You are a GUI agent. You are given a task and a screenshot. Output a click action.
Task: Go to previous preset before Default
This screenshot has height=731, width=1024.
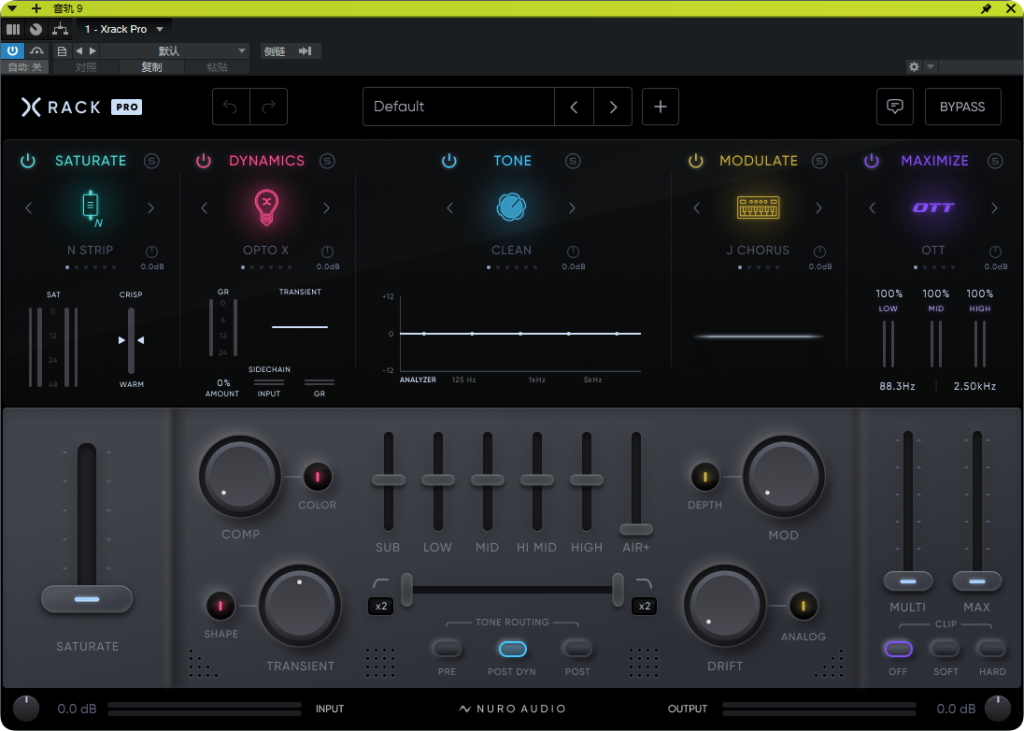574,107
